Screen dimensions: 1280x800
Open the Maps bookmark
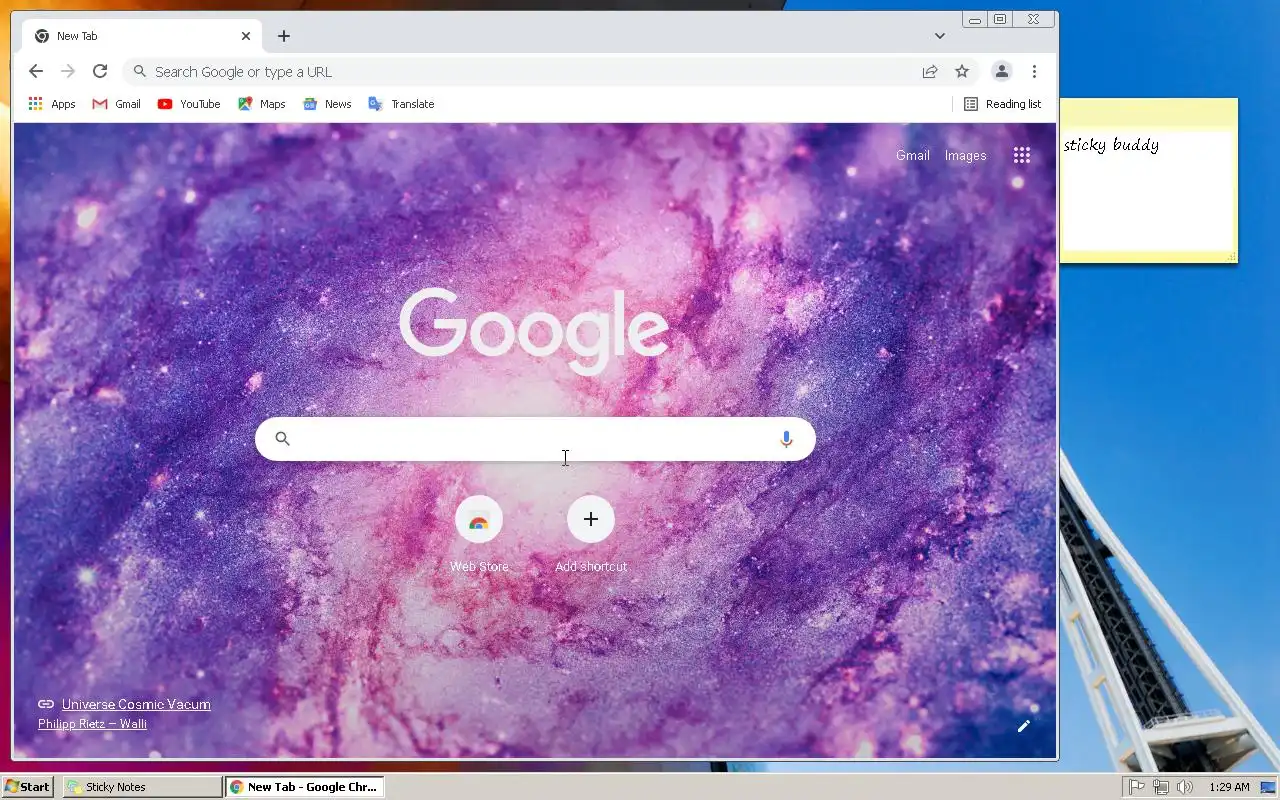(x=262, y=104)
